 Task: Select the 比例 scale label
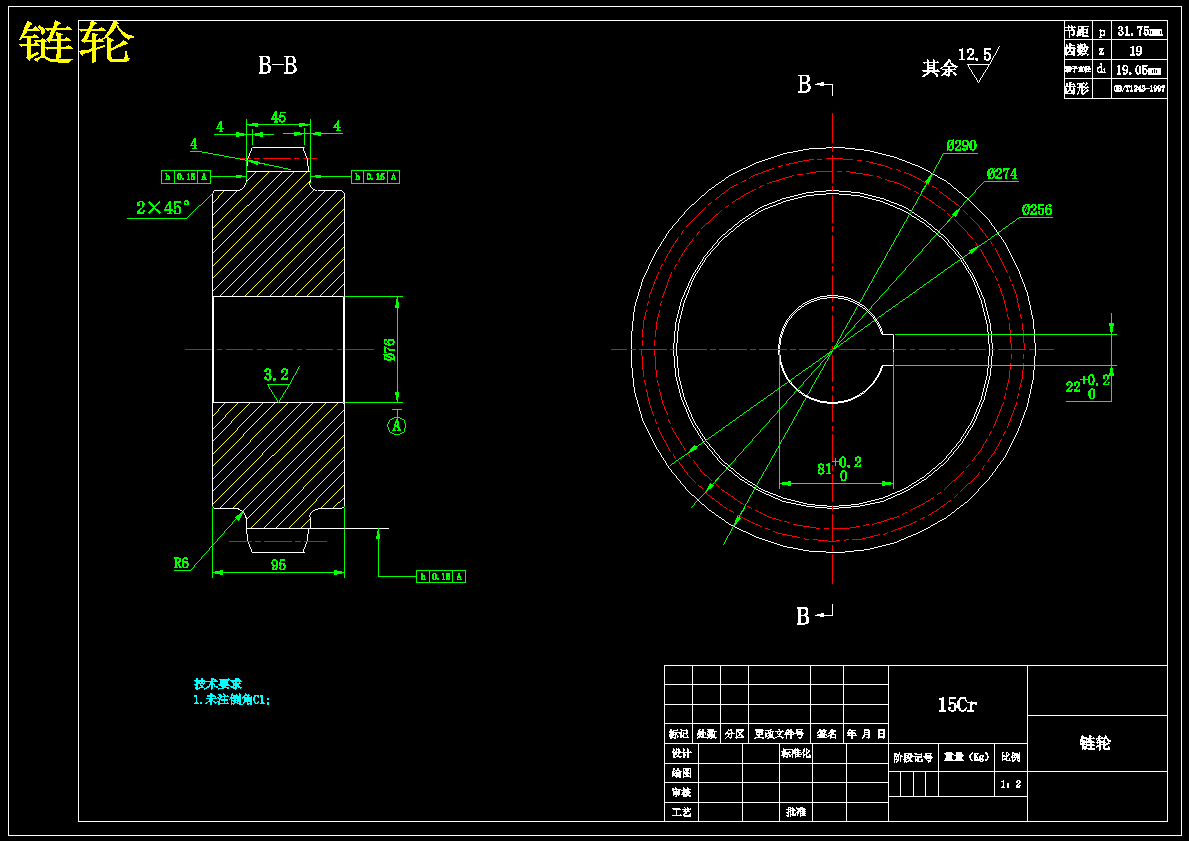pyautogui.click(x=1010, y=758)
